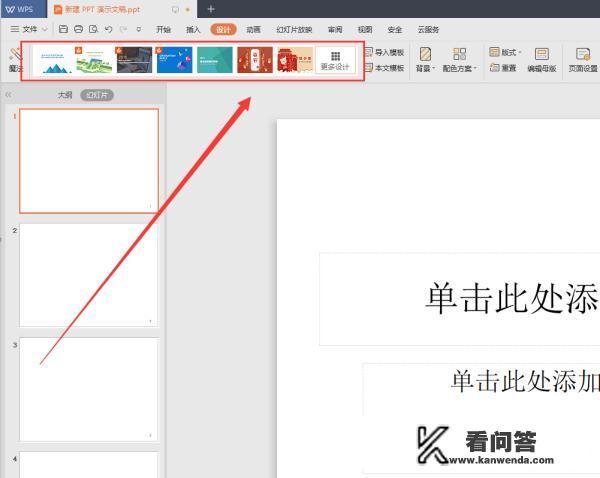Click the Print Preview icon
The image size is (600, 478).
tap(93, 29)
